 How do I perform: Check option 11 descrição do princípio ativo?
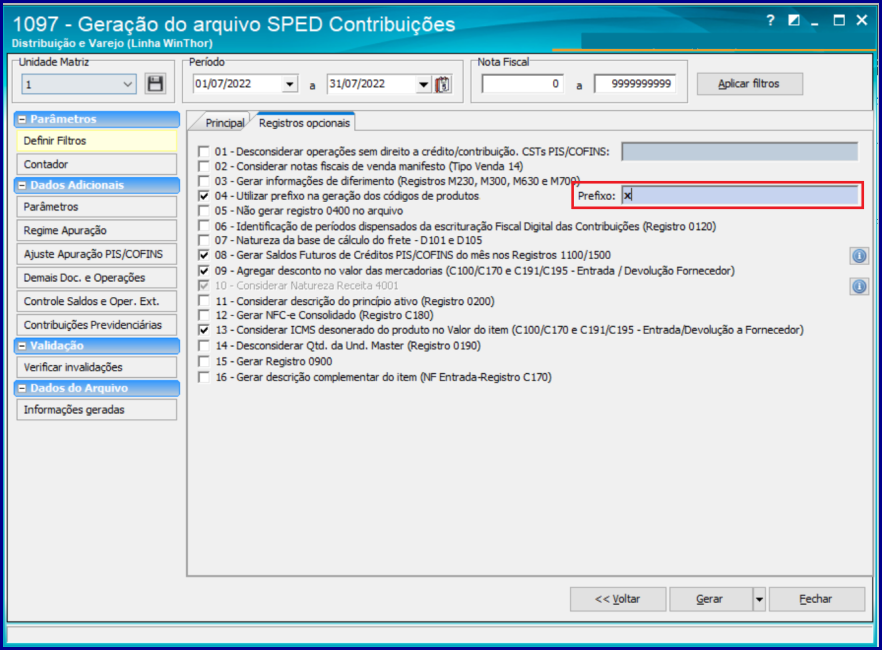[x=204, y=301]
